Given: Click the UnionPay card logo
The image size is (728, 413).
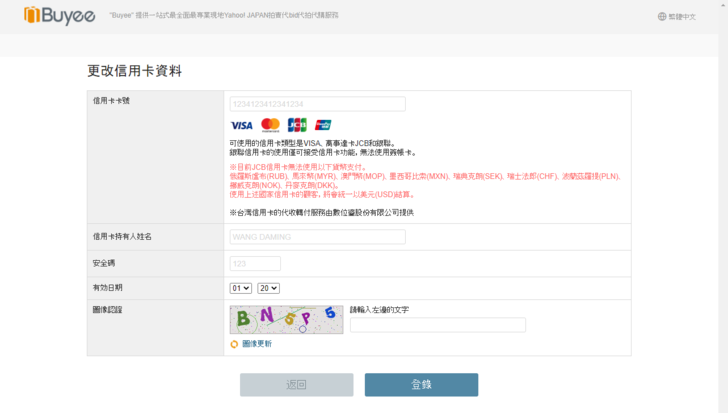Looking at the screenshot, I should (323, 125).
